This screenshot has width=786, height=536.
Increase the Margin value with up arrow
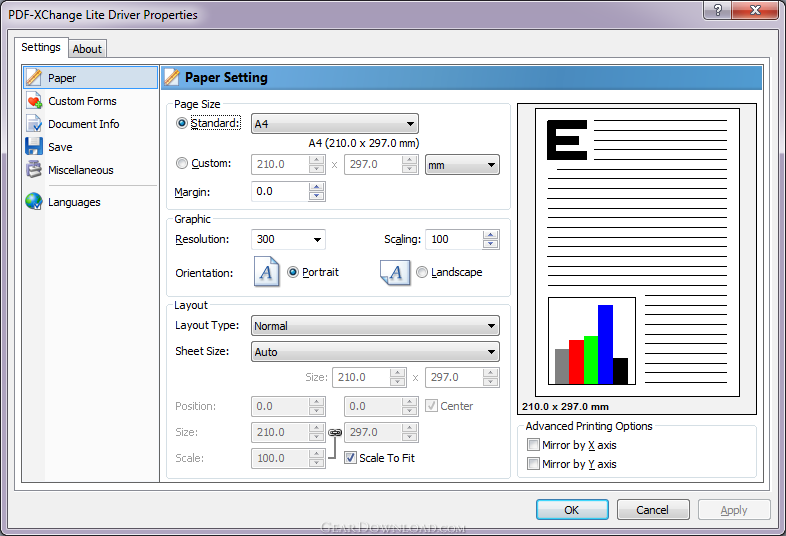pyautogui.click(x=316, y=187)
